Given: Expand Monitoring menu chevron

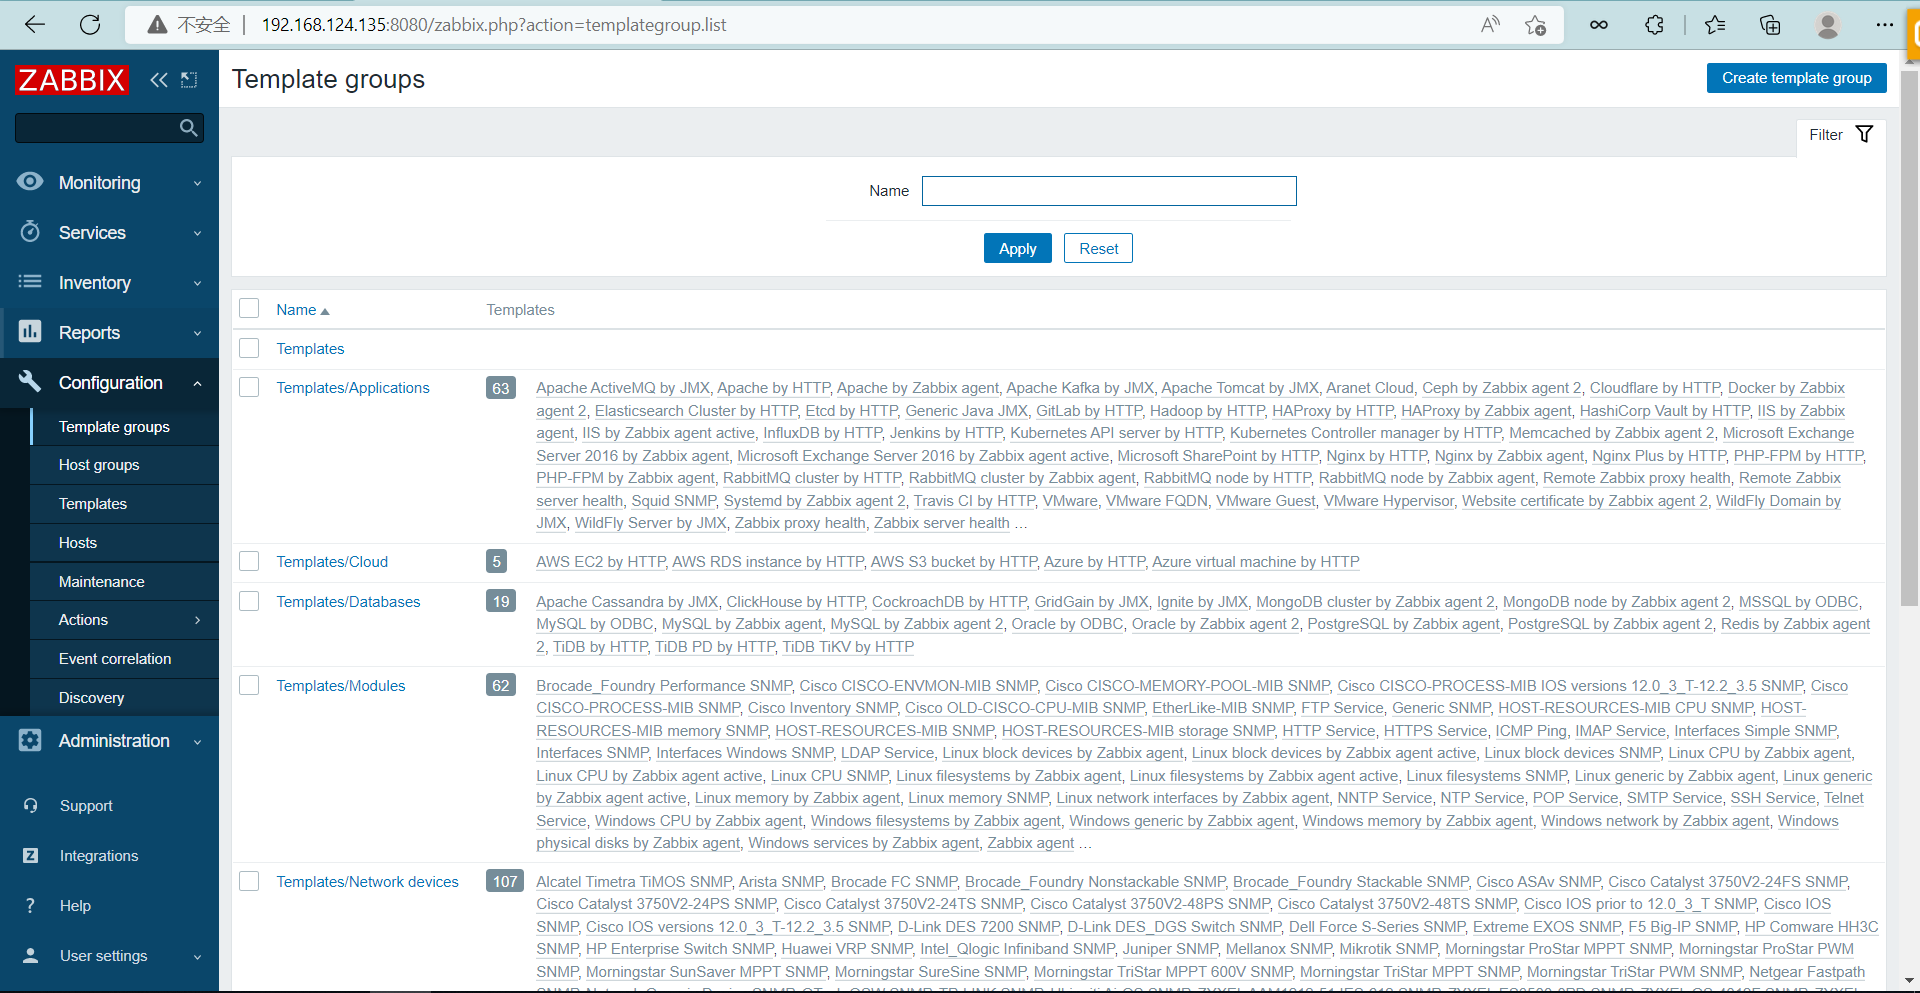Looking at the screenshot, I should click(197, 183).
